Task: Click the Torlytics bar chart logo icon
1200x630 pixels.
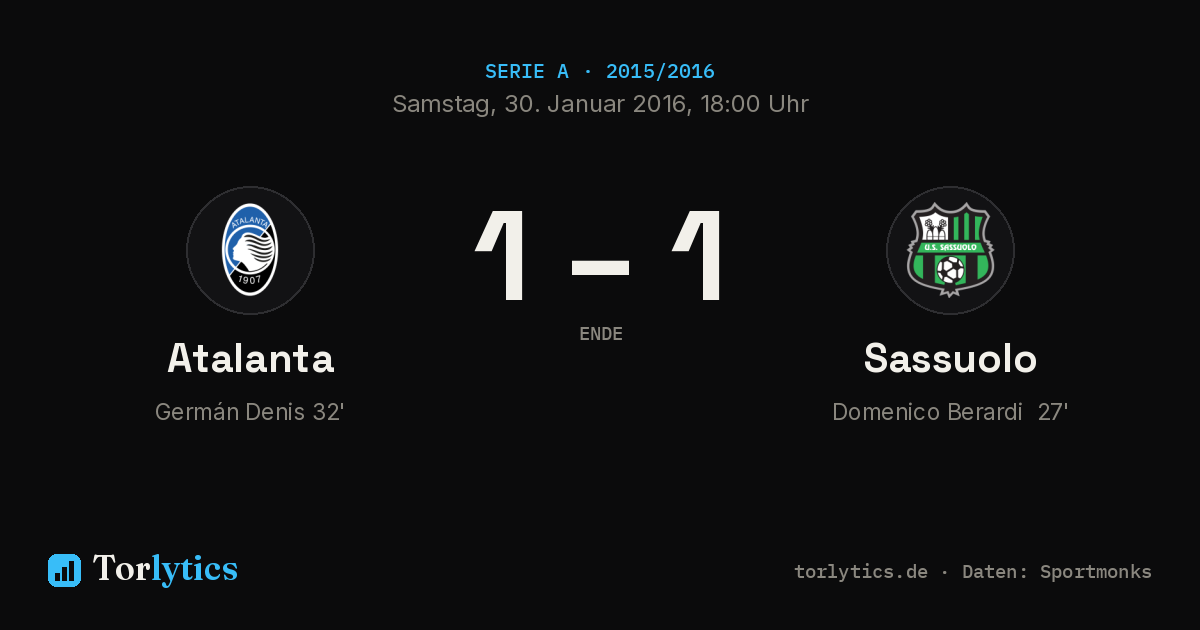Action: click(x=64, y=570)
